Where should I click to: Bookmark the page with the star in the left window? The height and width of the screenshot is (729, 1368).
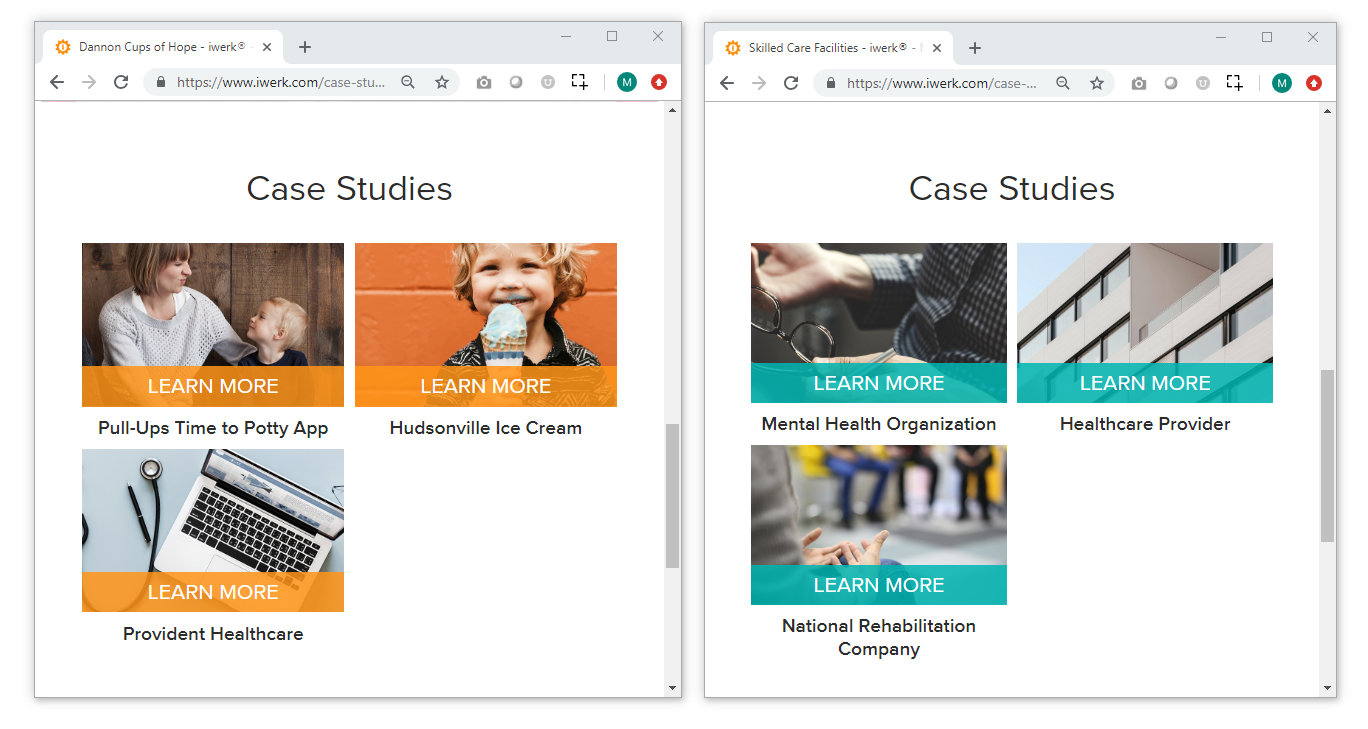tap(442, 83)
